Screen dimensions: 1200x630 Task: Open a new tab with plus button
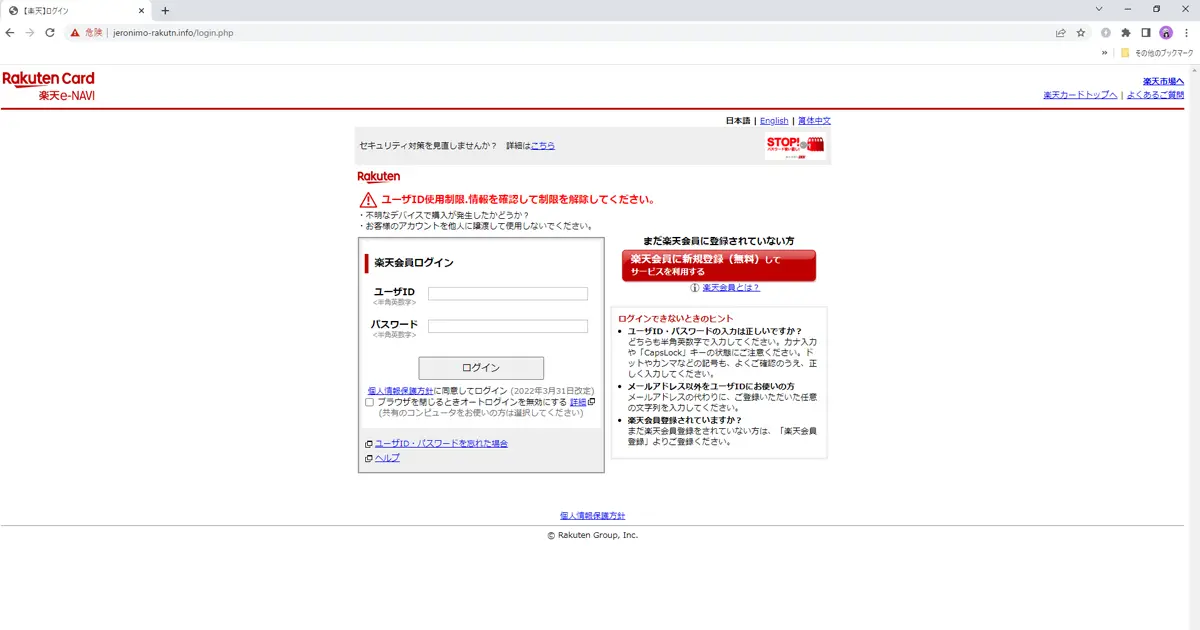click(165, 10)
